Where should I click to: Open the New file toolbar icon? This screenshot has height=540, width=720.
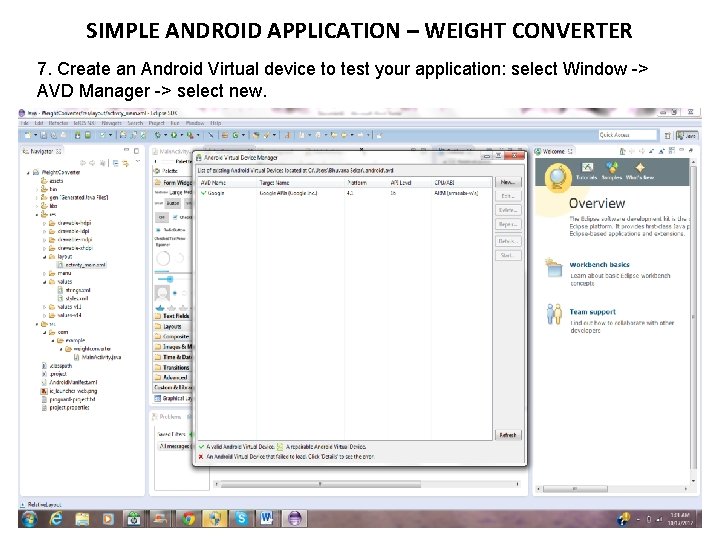28,135
